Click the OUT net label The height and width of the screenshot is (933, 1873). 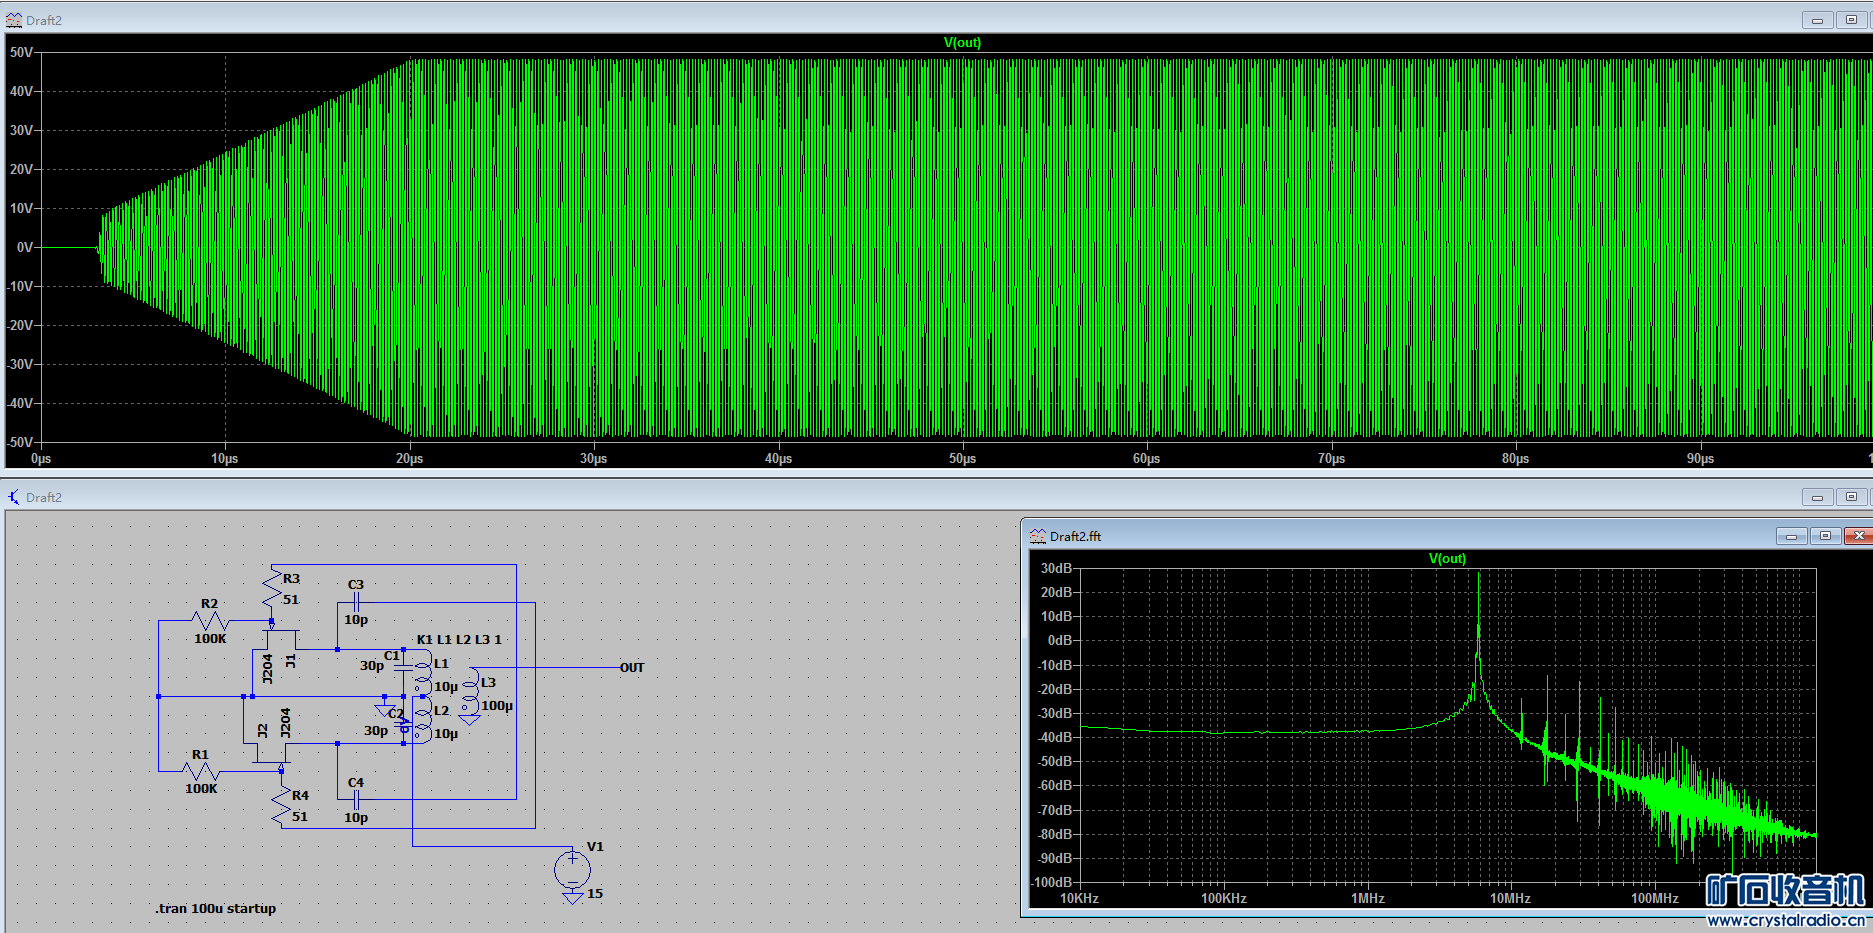coord(632,667)
